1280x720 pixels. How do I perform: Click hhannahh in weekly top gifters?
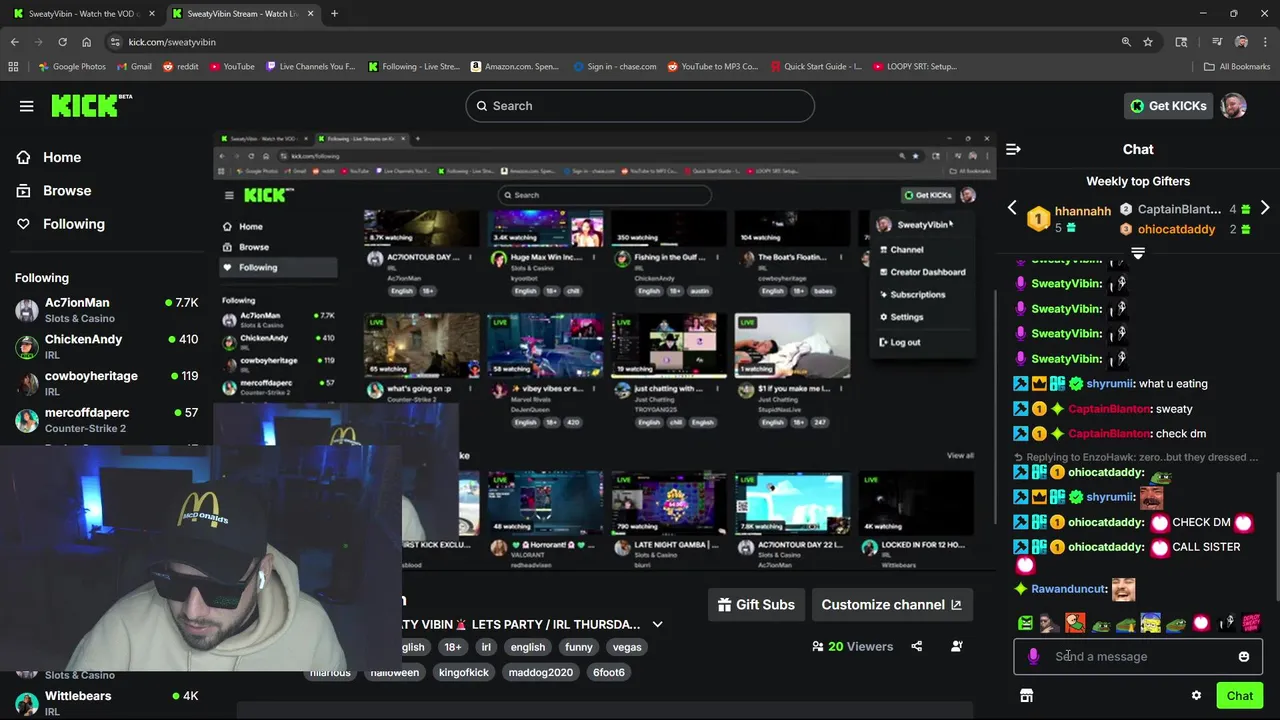tap(1082, 211)
